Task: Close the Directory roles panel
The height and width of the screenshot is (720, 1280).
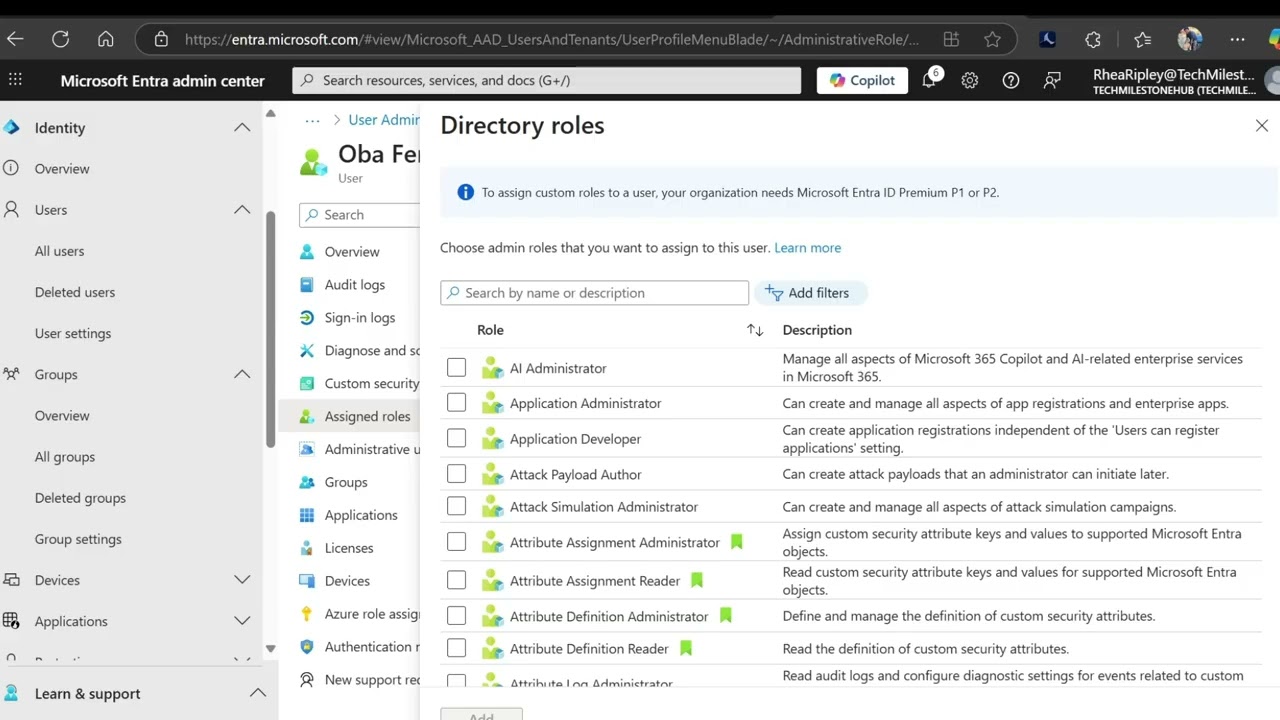Action: point(1262,125)
